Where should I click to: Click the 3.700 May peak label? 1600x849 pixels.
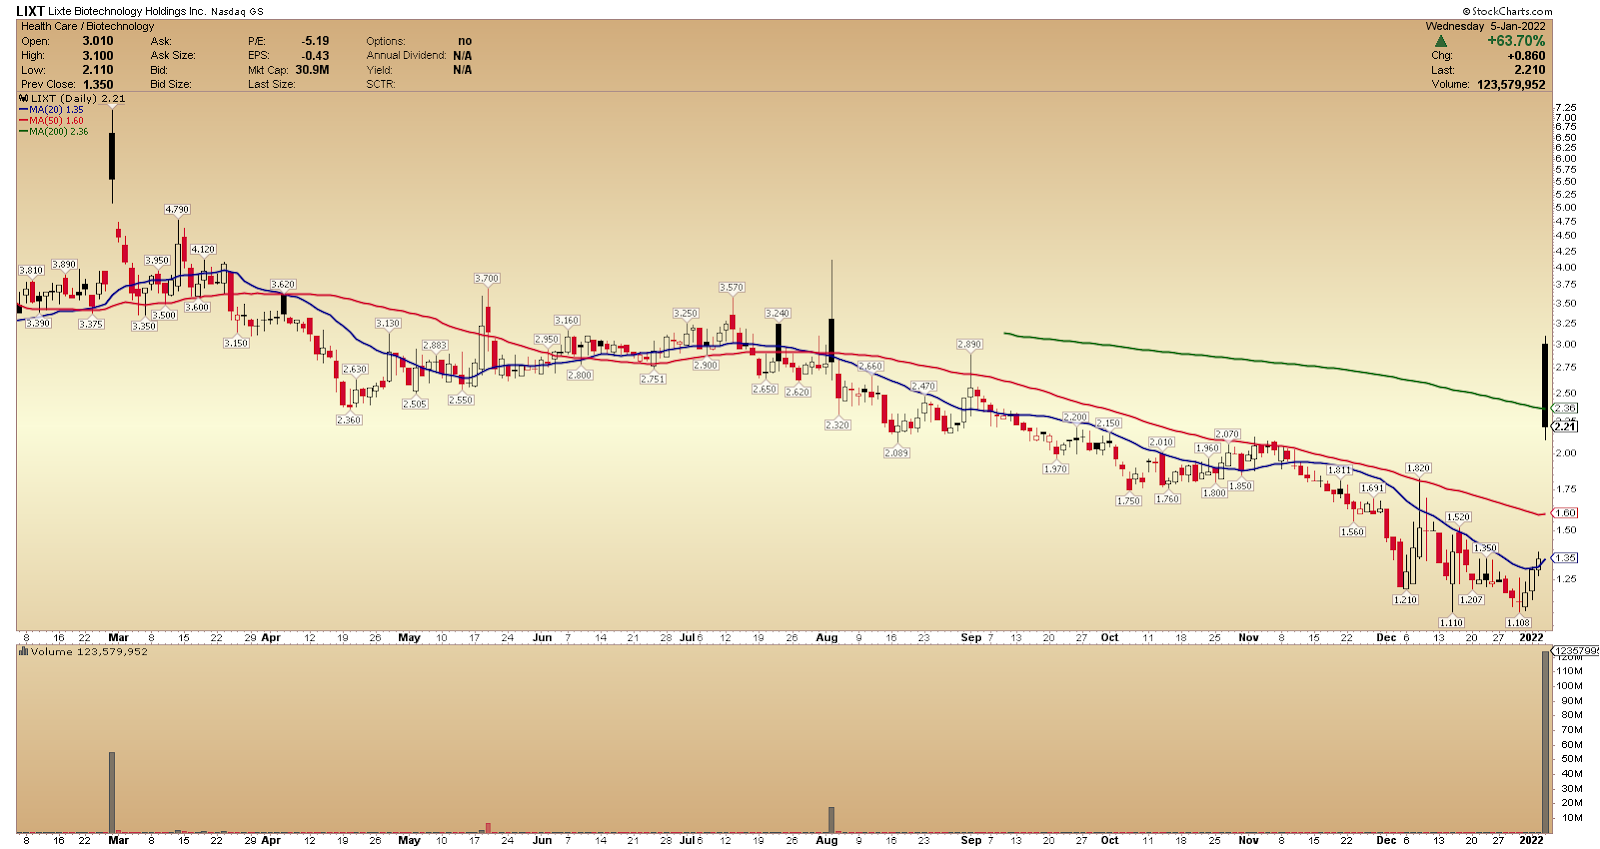(x=487, y=278)
